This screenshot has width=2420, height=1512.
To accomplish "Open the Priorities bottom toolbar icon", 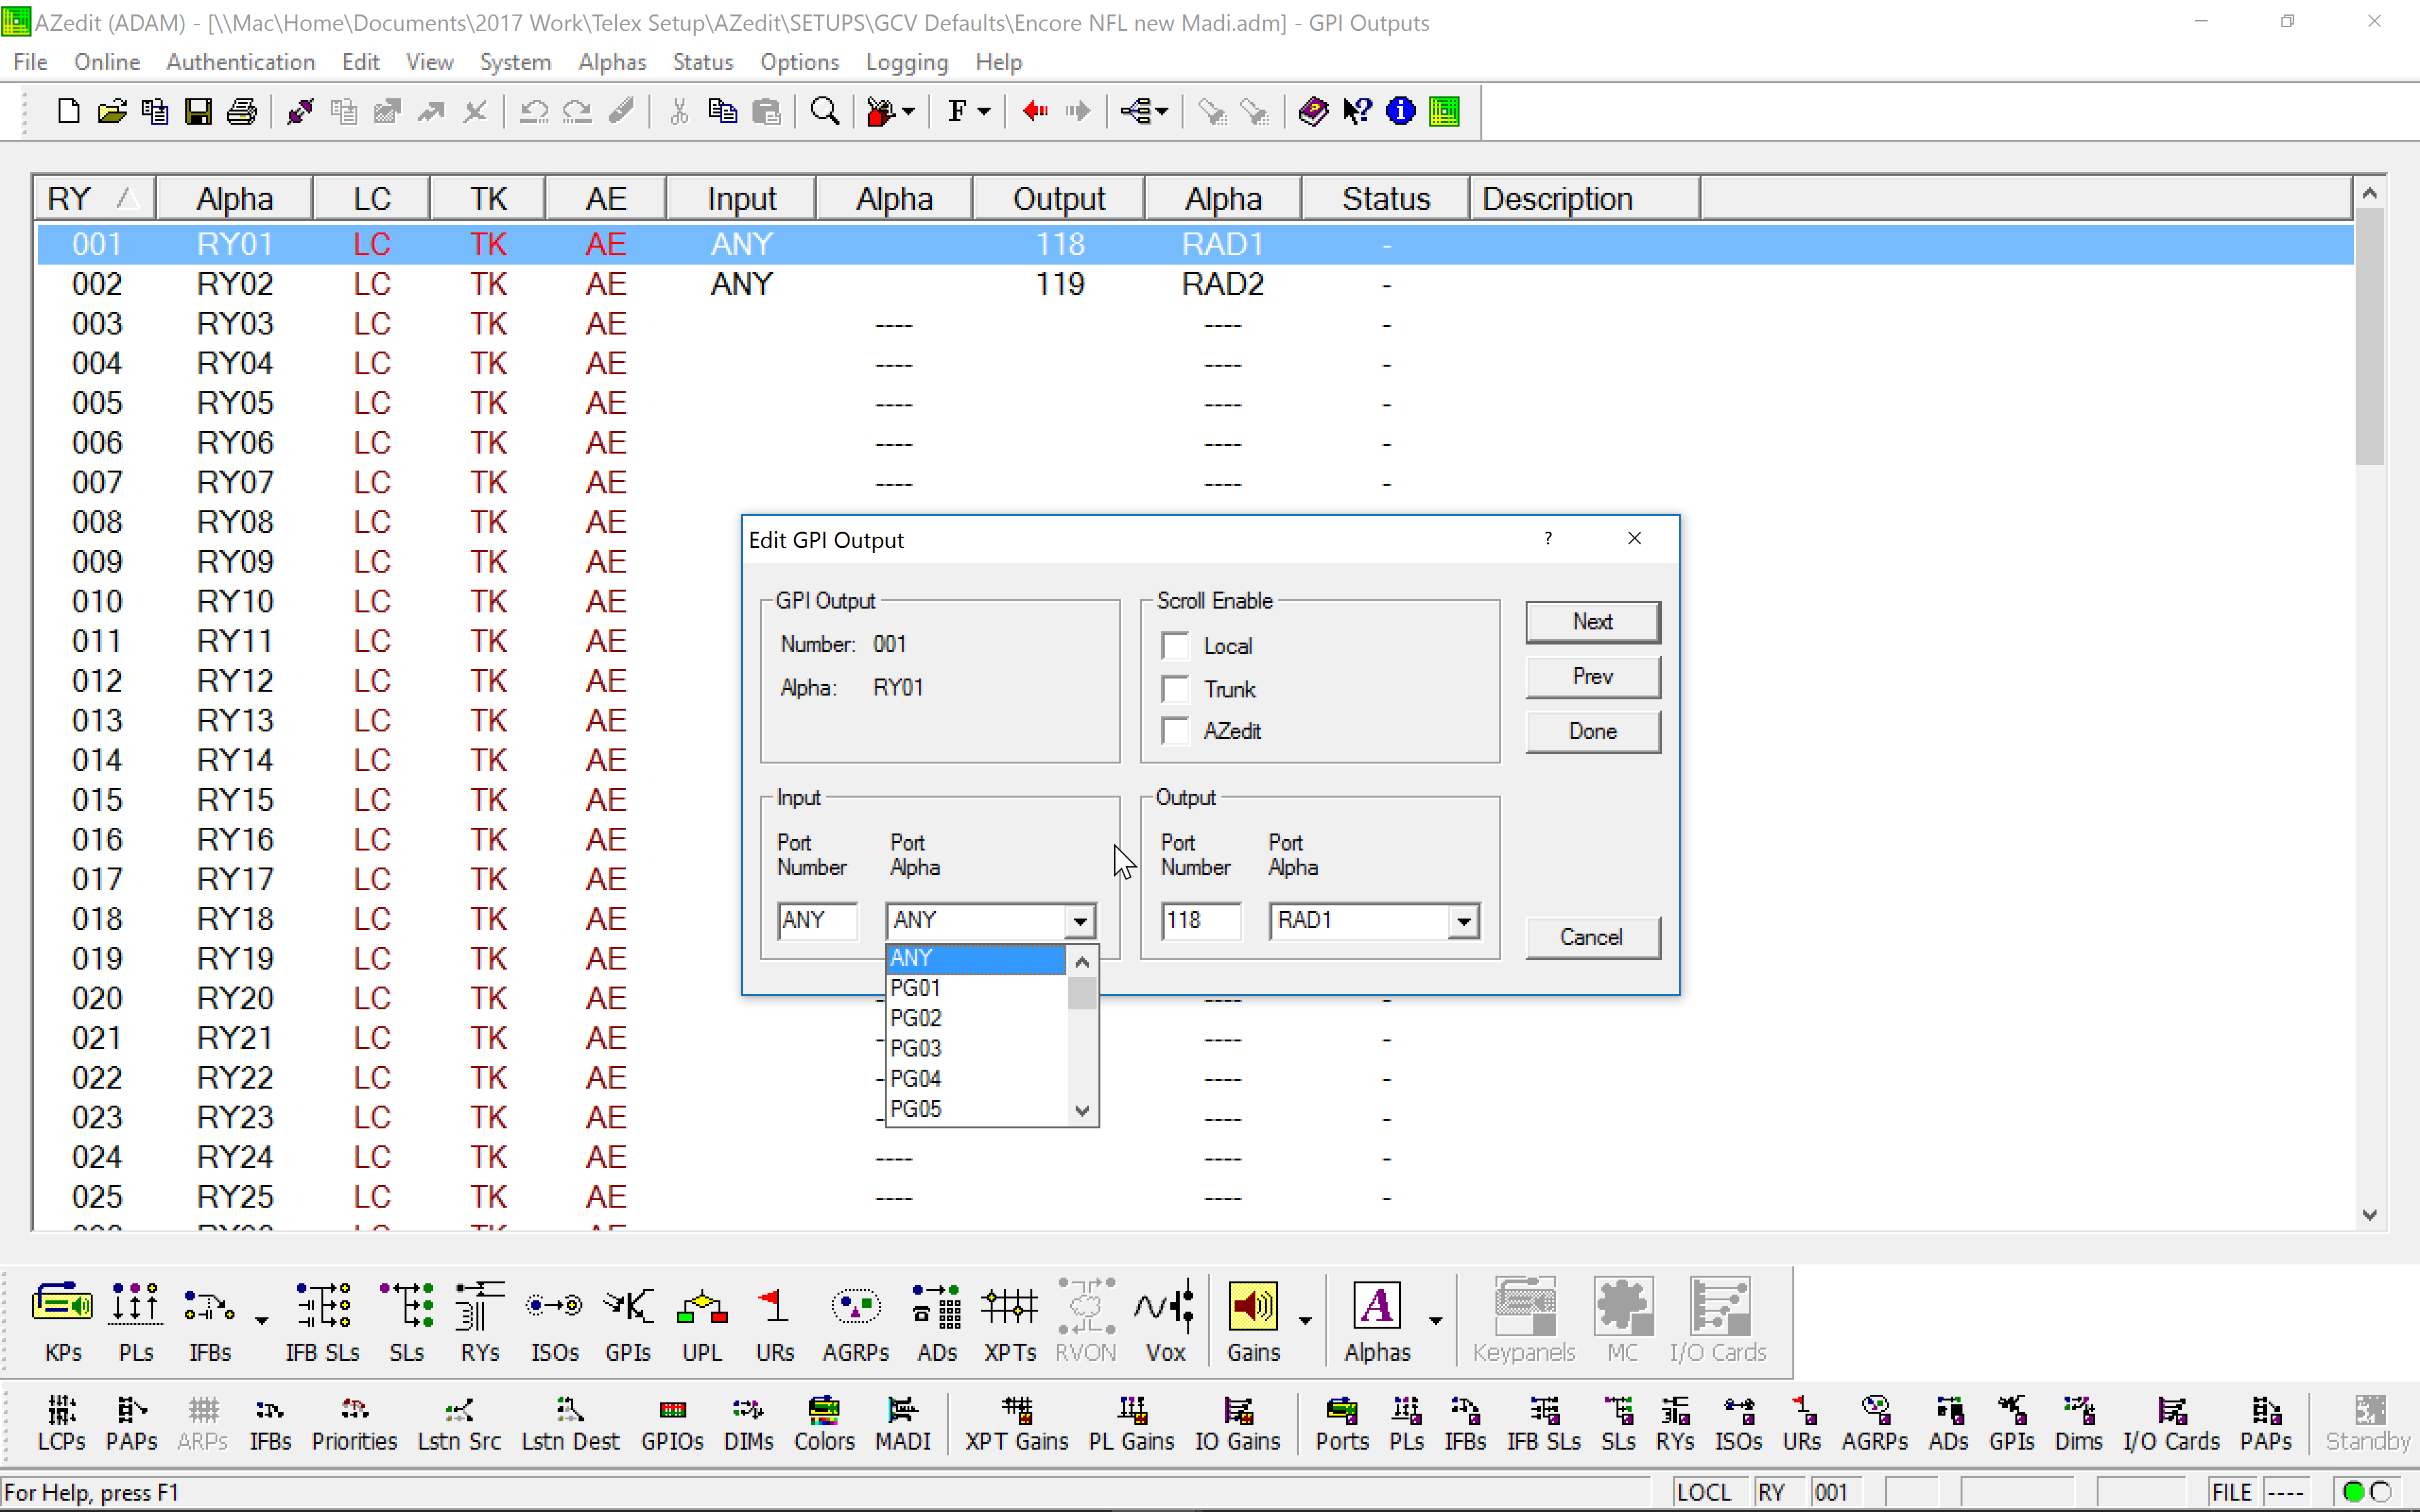I will pos(354,1424).
